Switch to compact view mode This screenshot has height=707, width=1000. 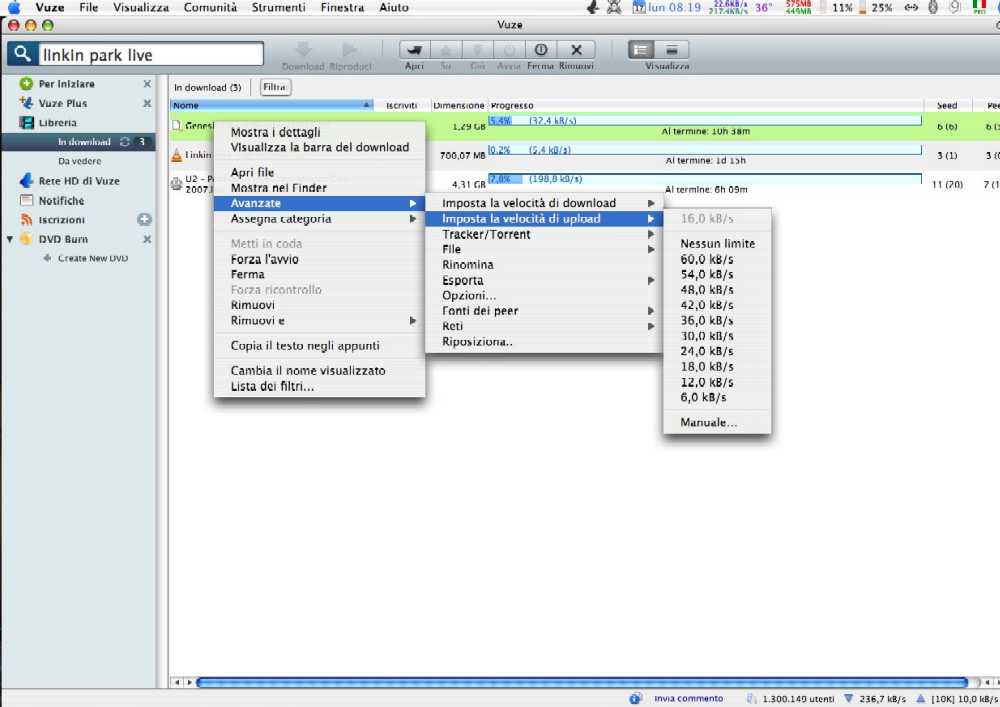point(672,50)
